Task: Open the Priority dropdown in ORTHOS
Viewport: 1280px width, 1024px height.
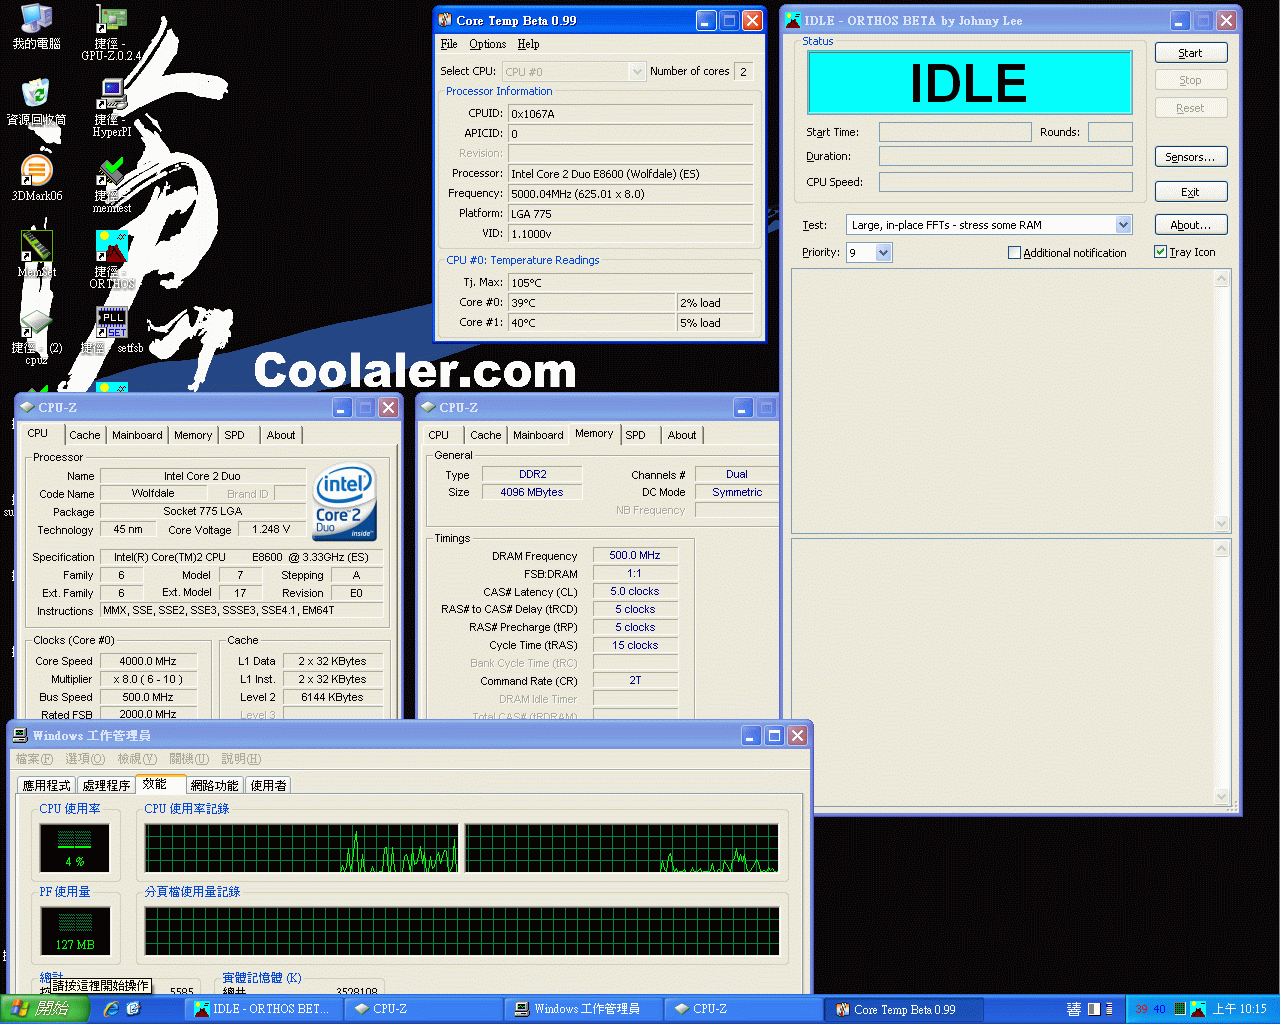Action: pos(883,253)
